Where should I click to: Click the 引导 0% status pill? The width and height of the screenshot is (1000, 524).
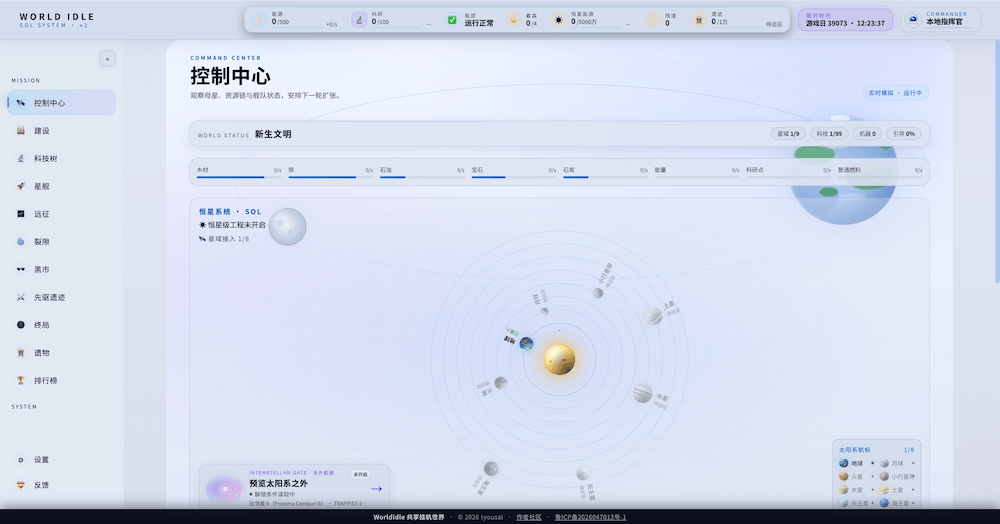point(904,134)
